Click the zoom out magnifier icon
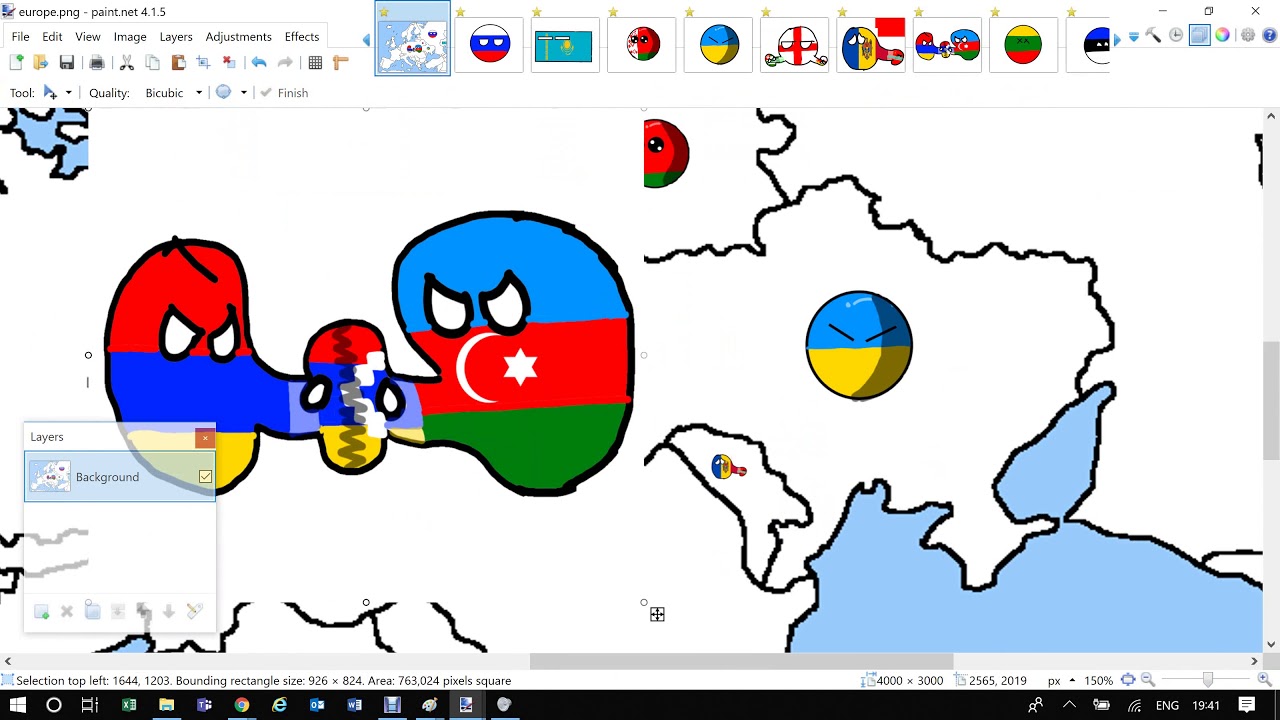Viewport: 1280px width, 720px height. tap(1148, 680)
